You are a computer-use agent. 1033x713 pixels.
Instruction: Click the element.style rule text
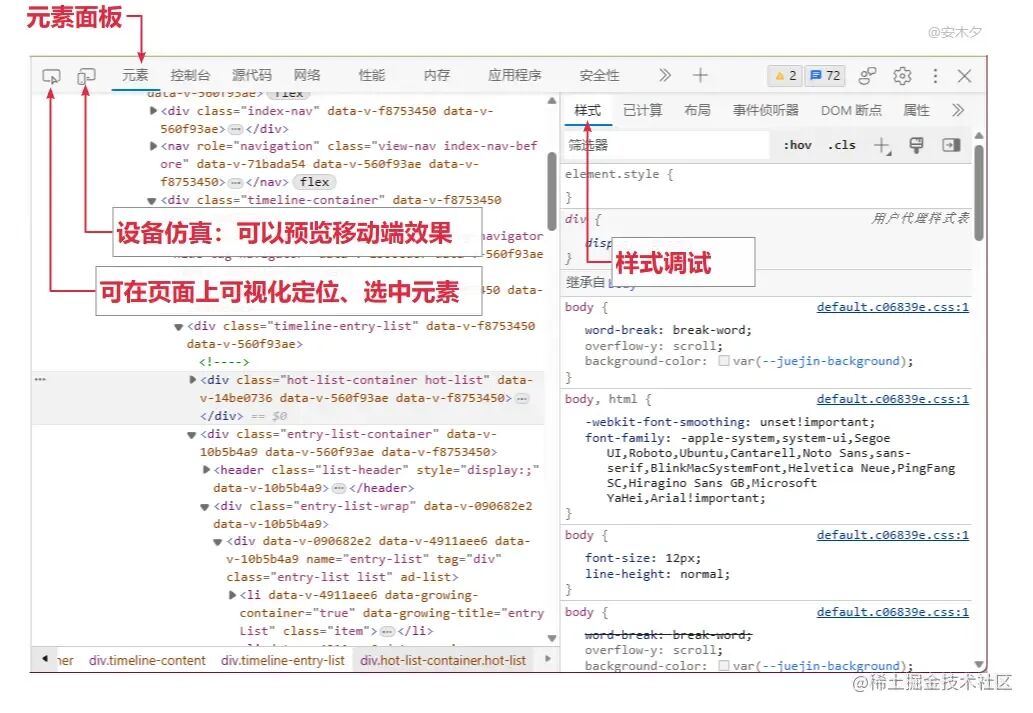tap(619, 174)
